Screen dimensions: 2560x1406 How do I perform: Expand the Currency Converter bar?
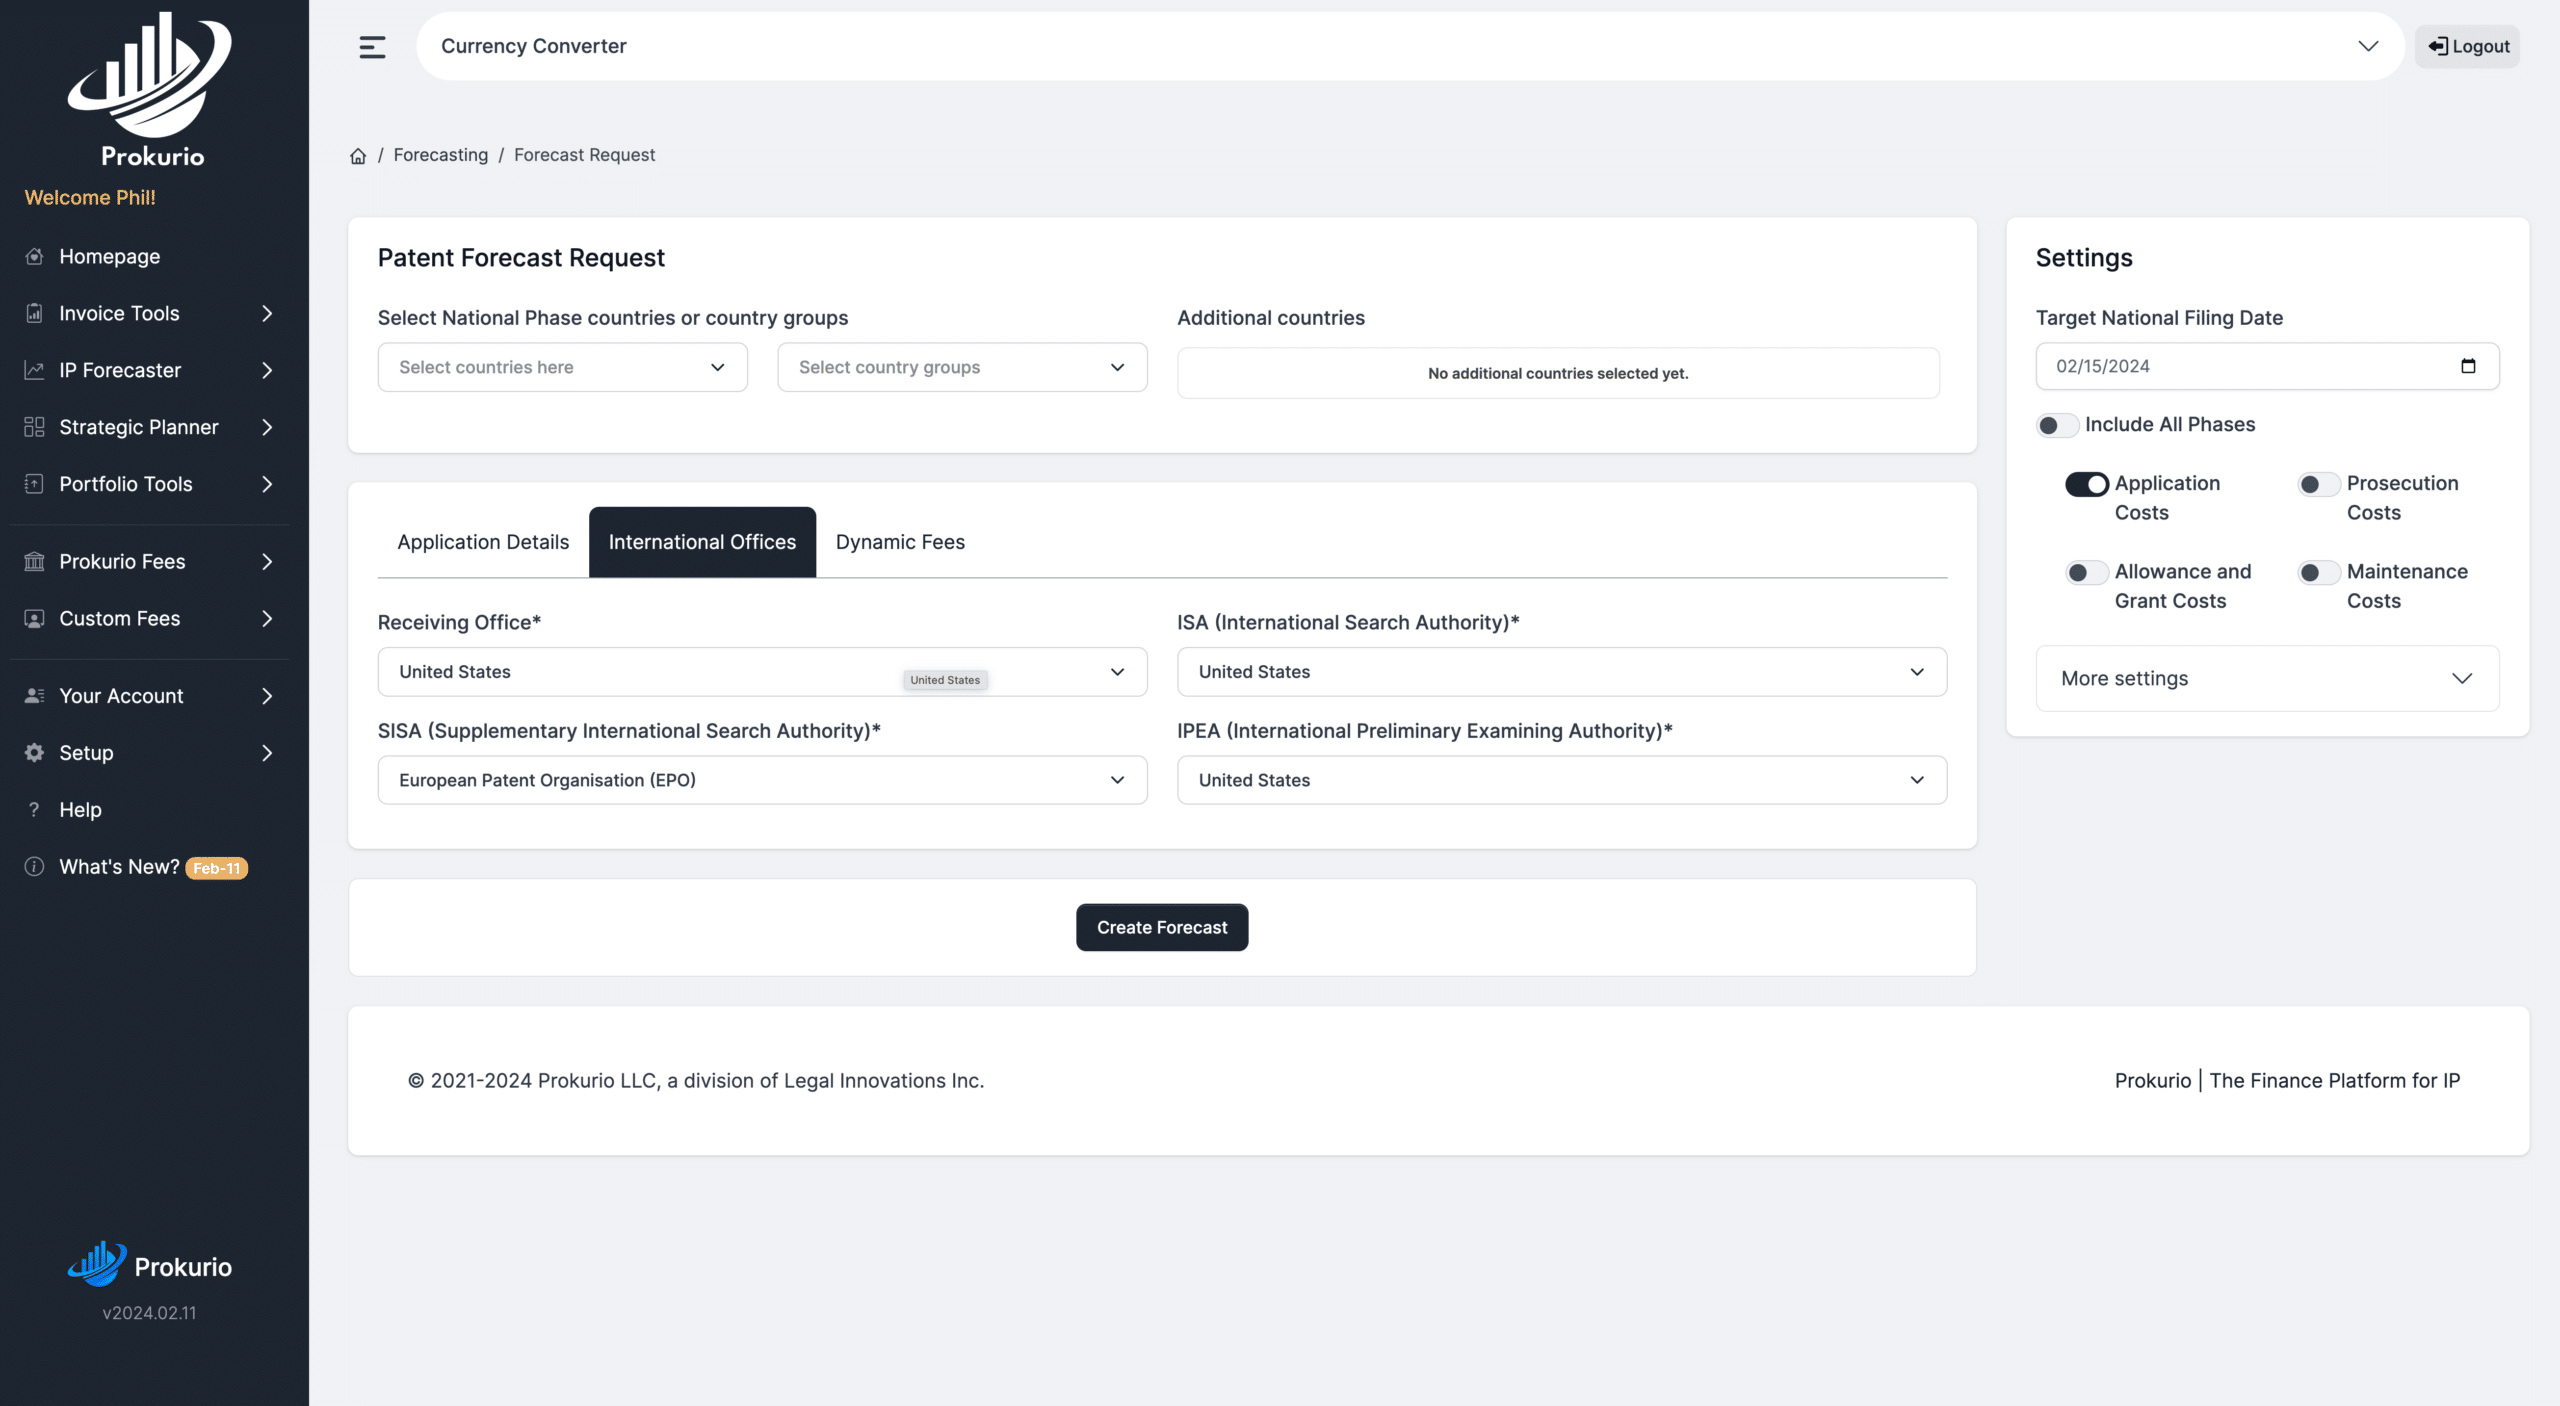pyautogui.click(x=1410, y=46)
